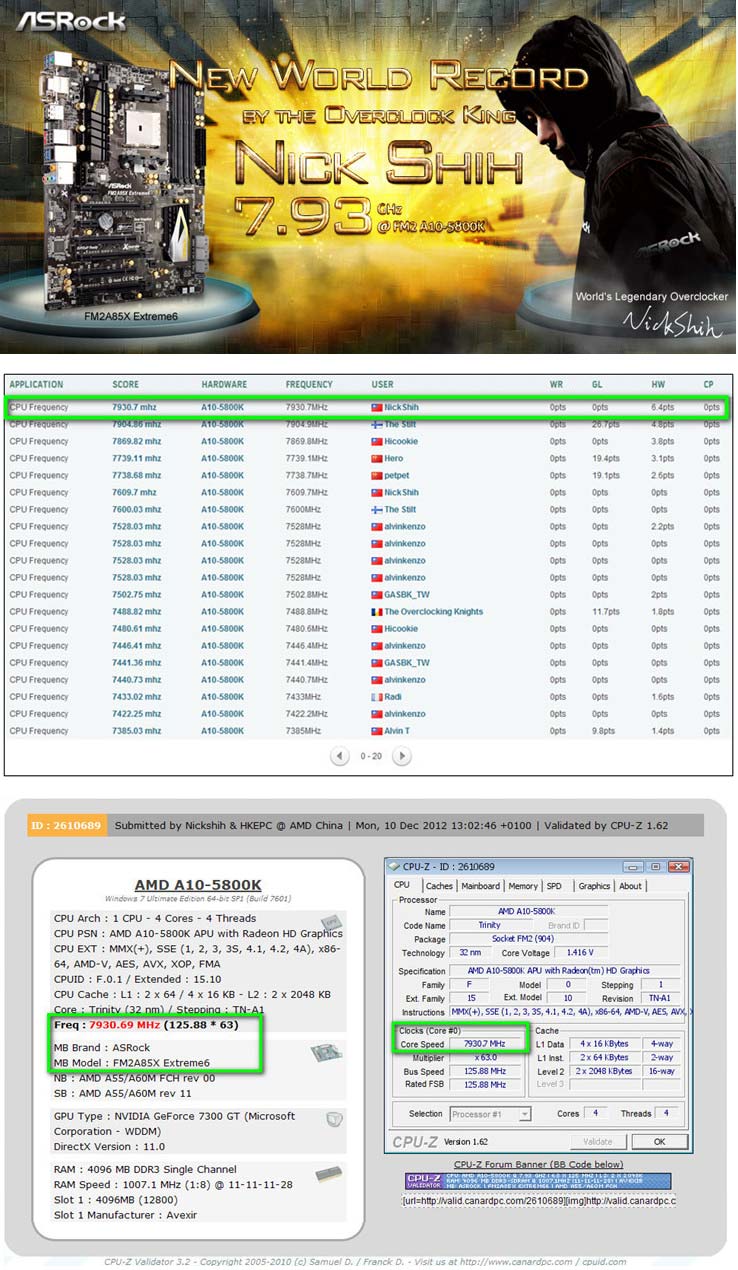The width and height of the screenshot is (738, 1270).
Task: Click the next page arrow below rankings
Action: click(401, 756)
